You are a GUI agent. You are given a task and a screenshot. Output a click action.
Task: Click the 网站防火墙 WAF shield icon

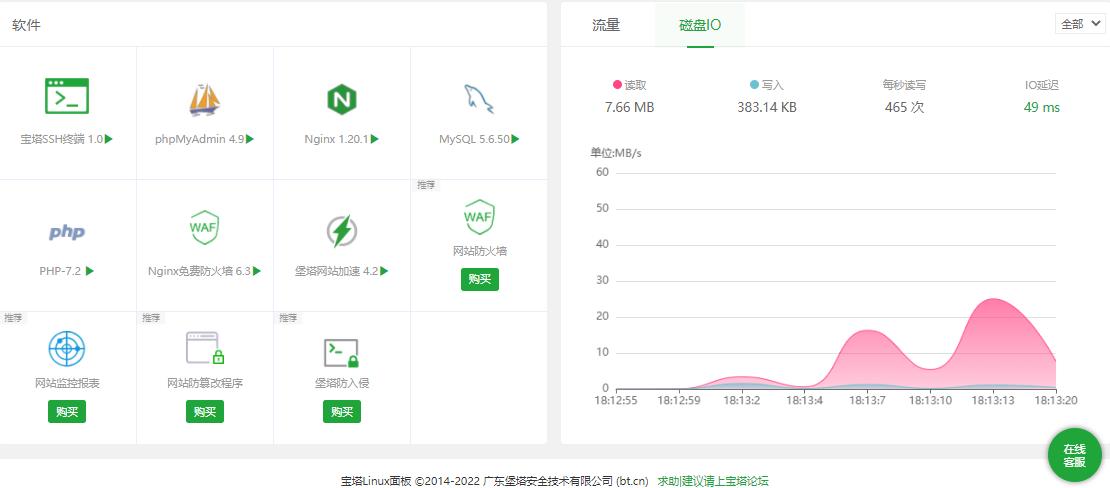[479, 217]
